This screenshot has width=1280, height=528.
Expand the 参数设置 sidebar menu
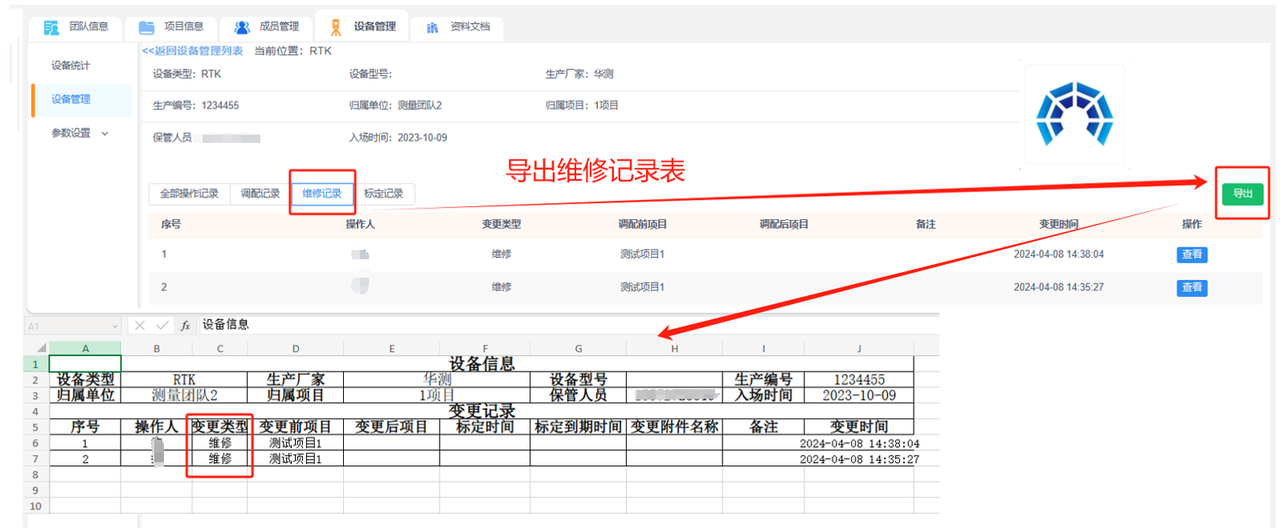(x=80, y=133)
